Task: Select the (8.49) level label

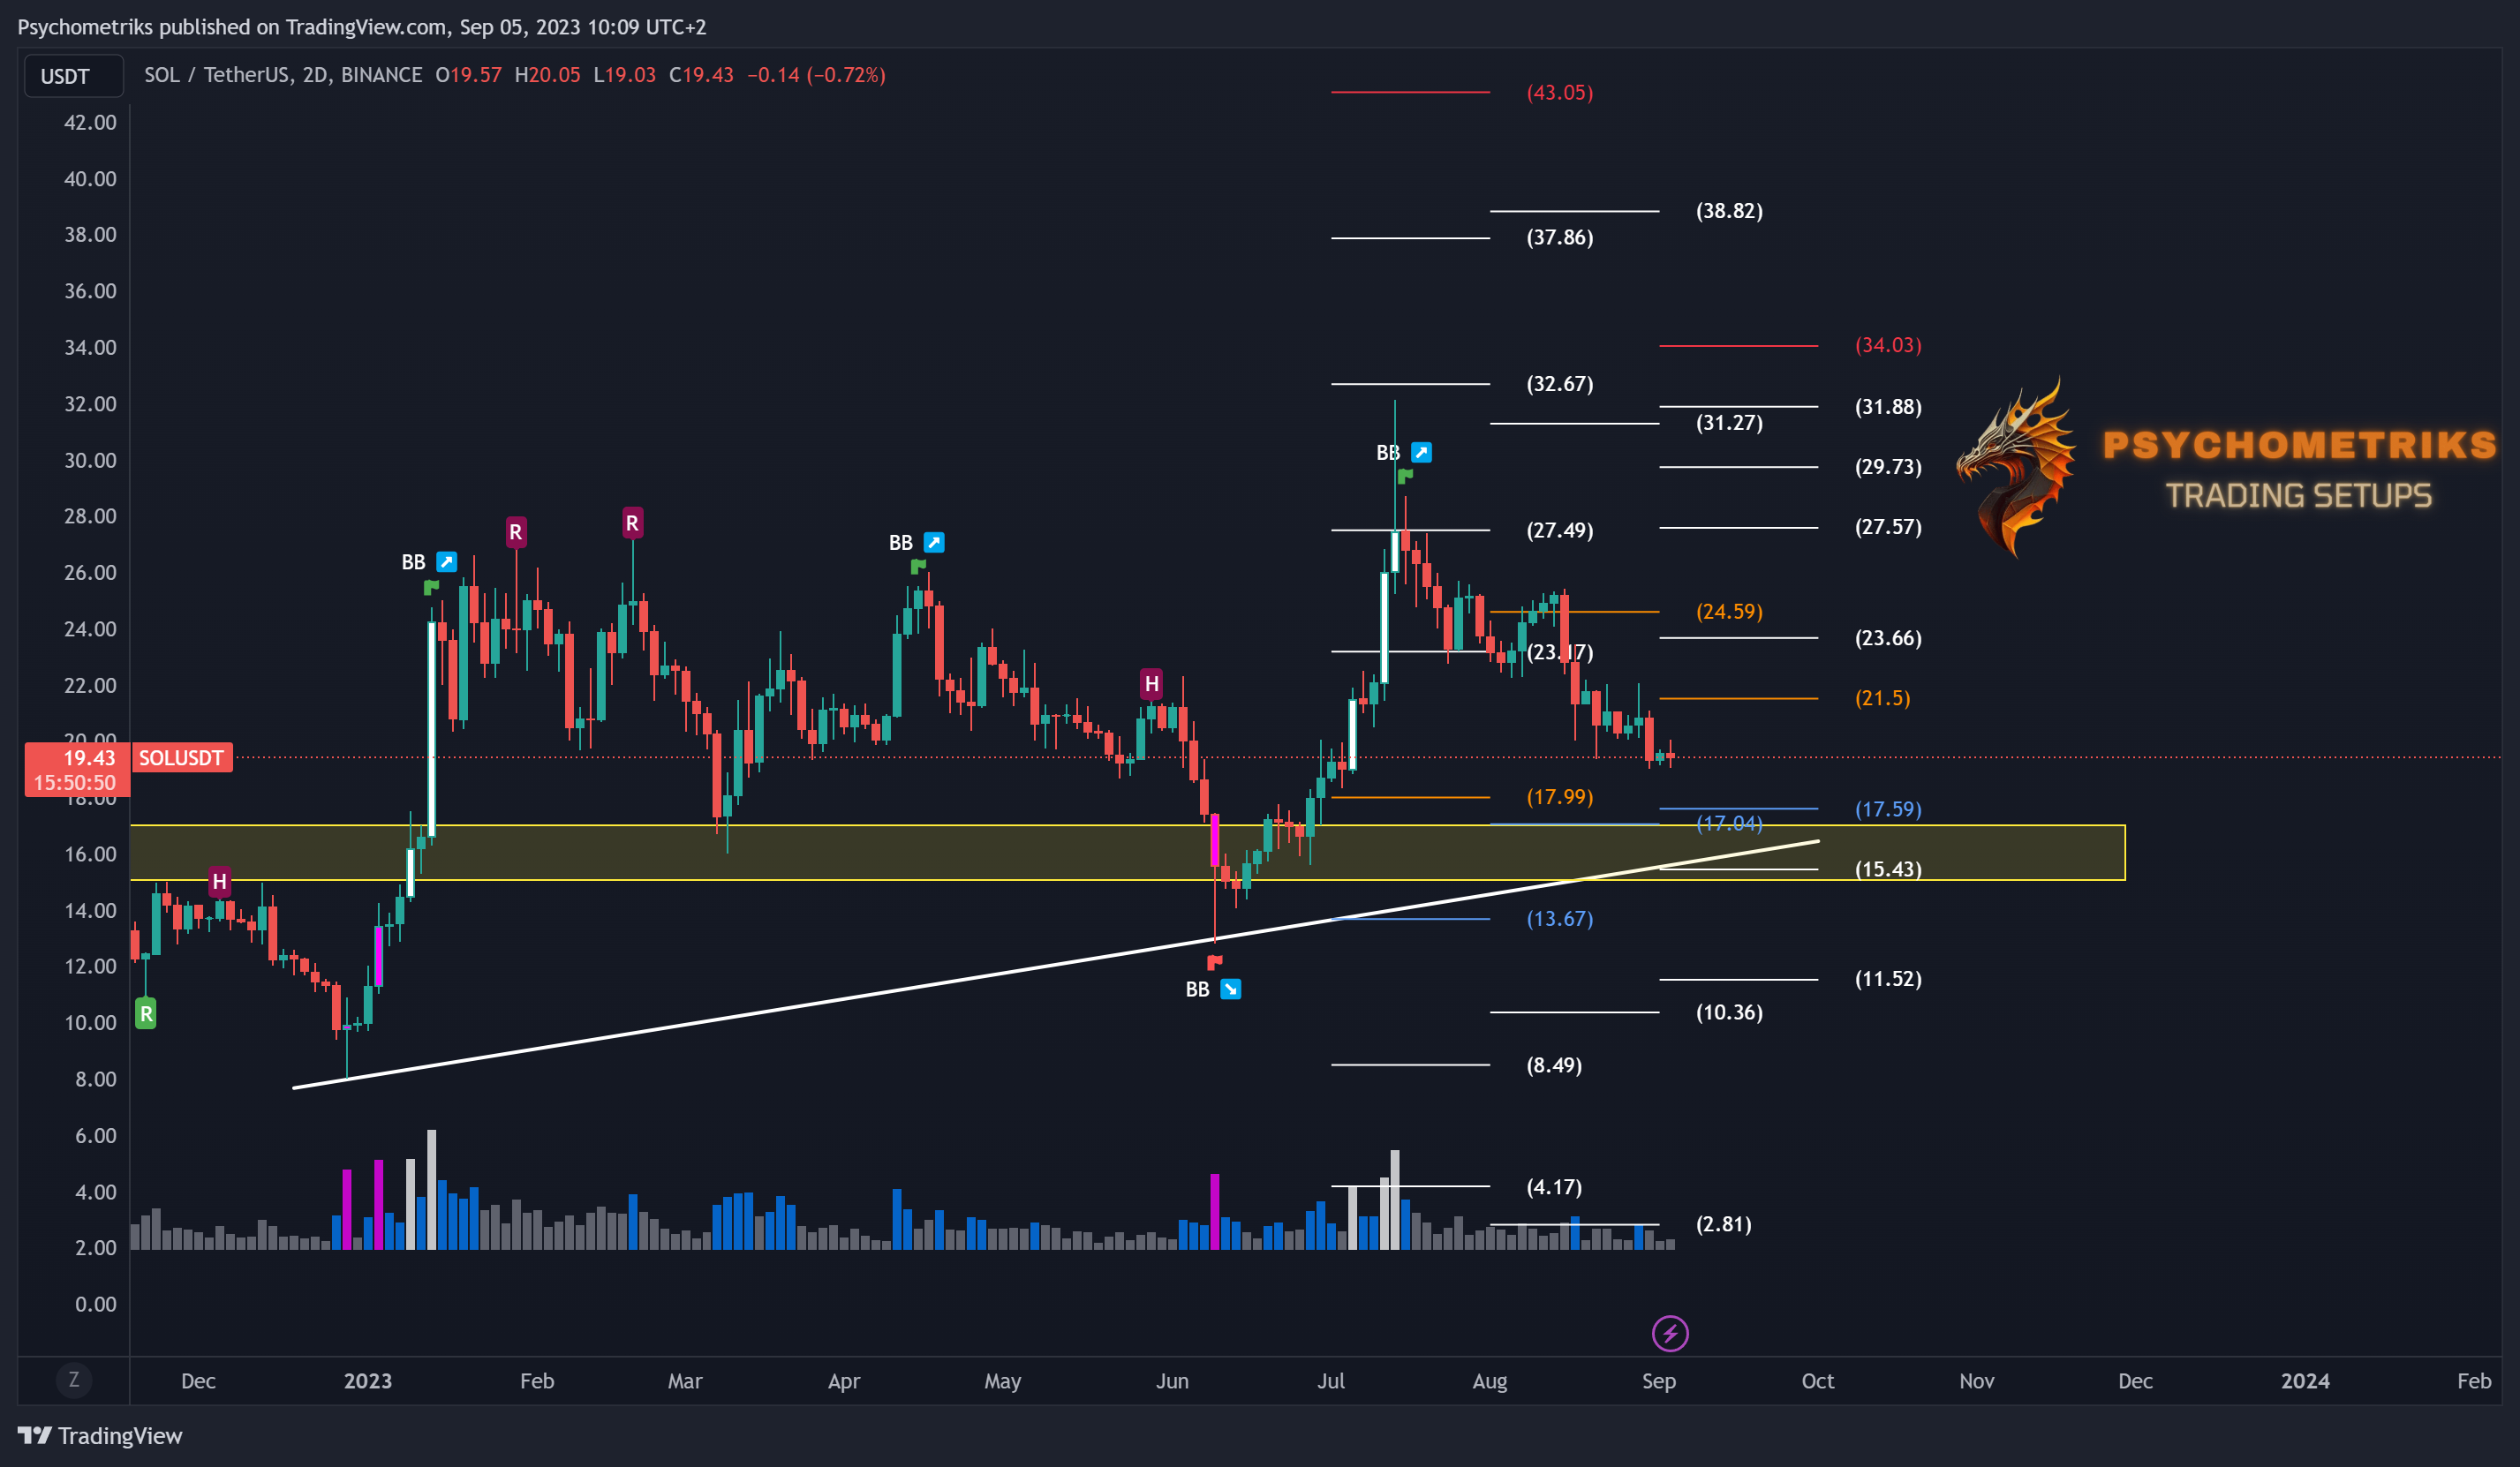Action: pos(1553,1065)
